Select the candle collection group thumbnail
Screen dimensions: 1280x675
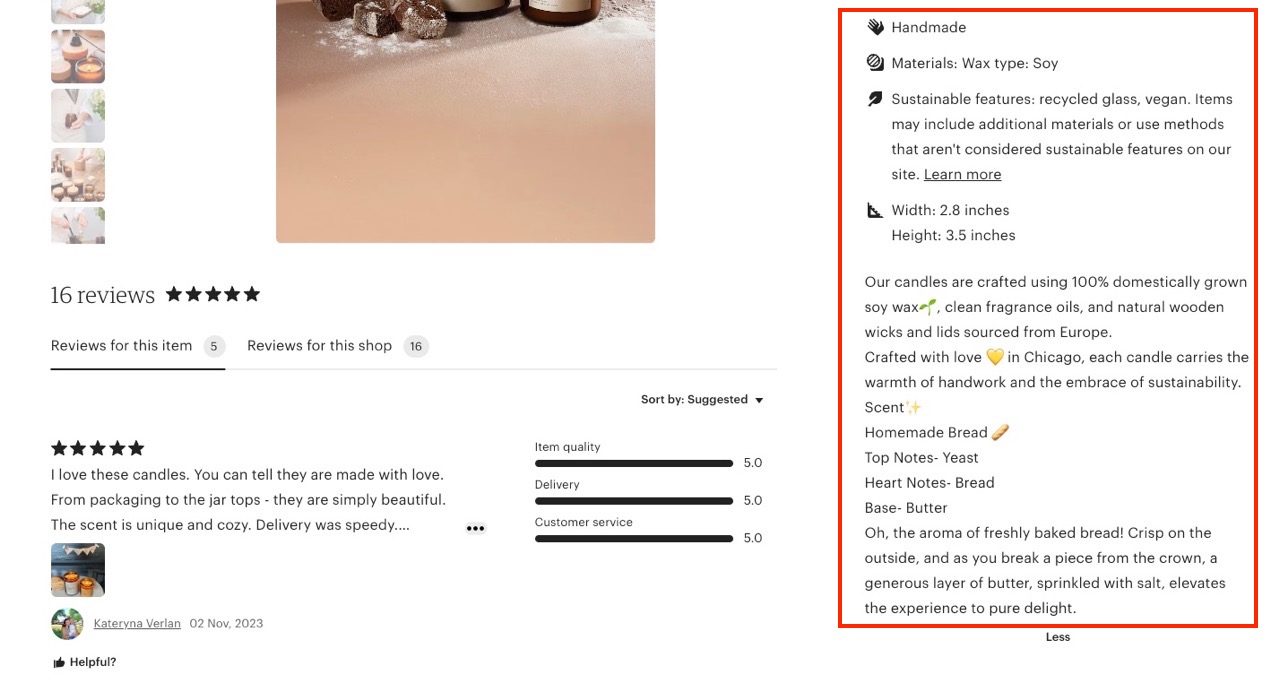tap(78, 175)
